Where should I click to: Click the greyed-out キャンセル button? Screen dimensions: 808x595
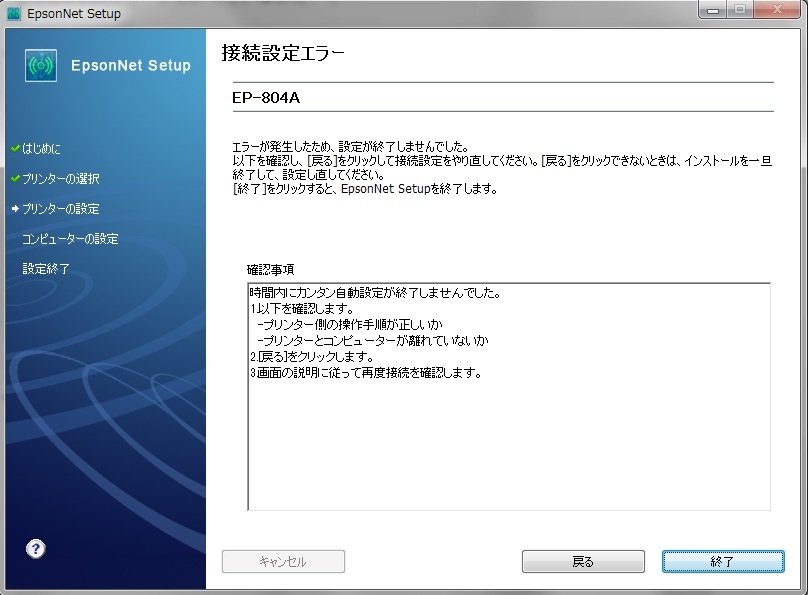283,561
